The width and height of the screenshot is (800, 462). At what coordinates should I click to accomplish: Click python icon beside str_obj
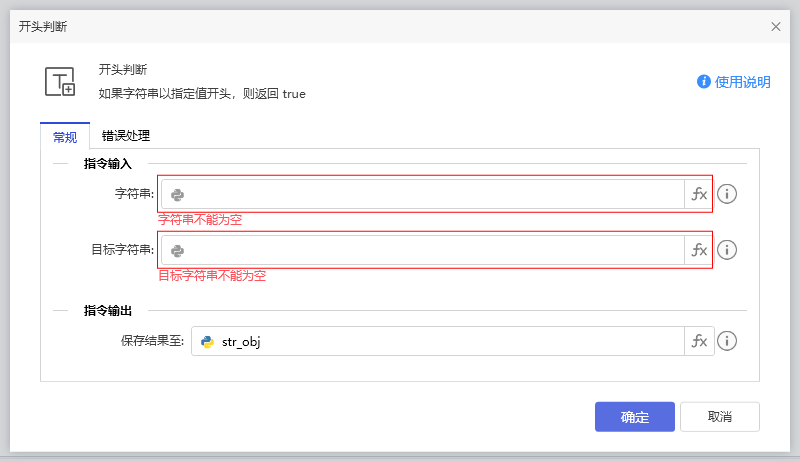click(x=207, y=342)
